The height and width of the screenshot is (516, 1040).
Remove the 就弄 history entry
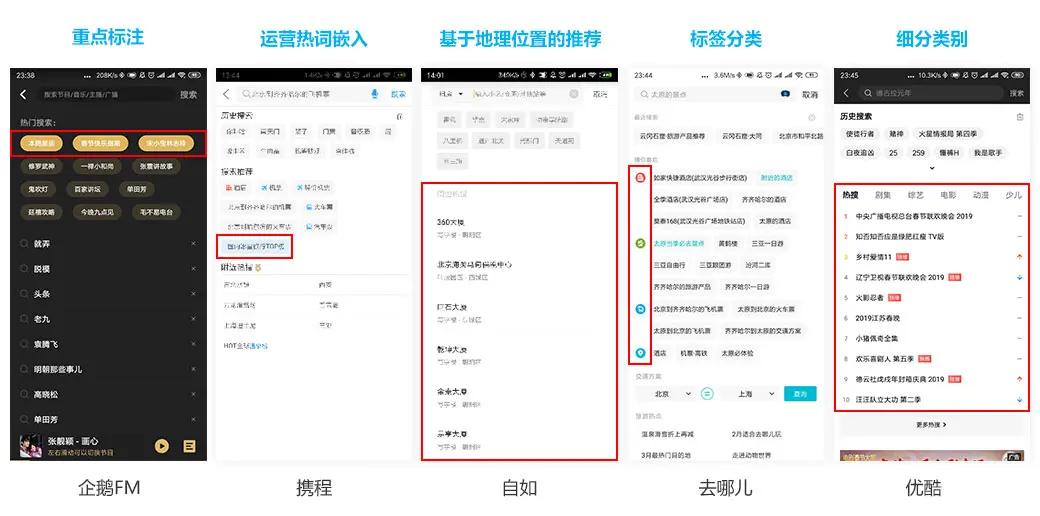point(194,244)
